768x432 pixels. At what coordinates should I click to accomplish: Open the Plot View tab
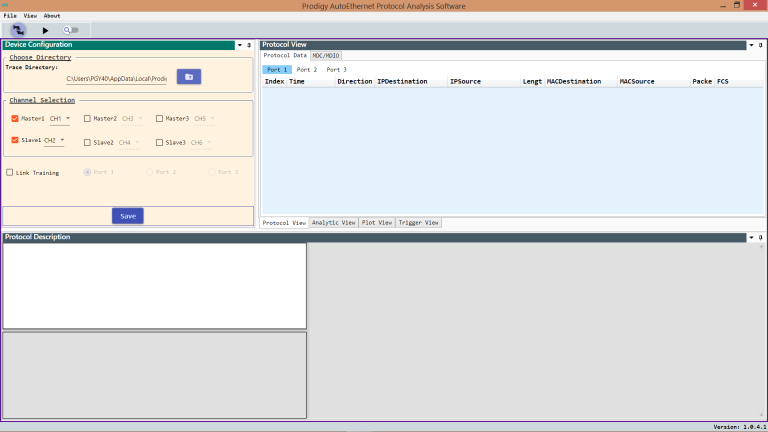pyautogui.click(x=377, y=223)
